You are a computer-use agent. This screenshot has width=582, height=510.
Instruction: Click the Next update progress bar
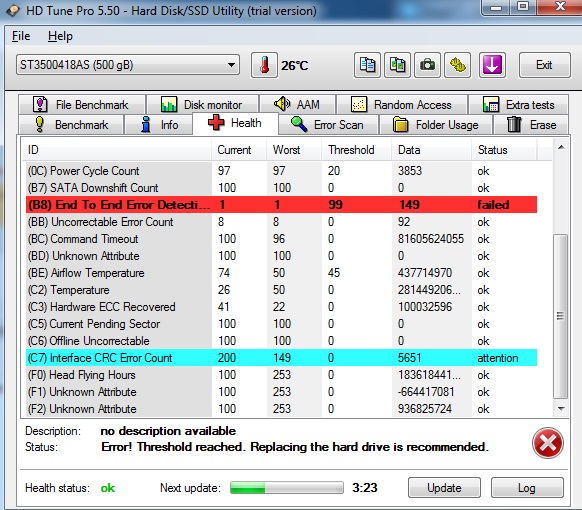coord(287,487)
